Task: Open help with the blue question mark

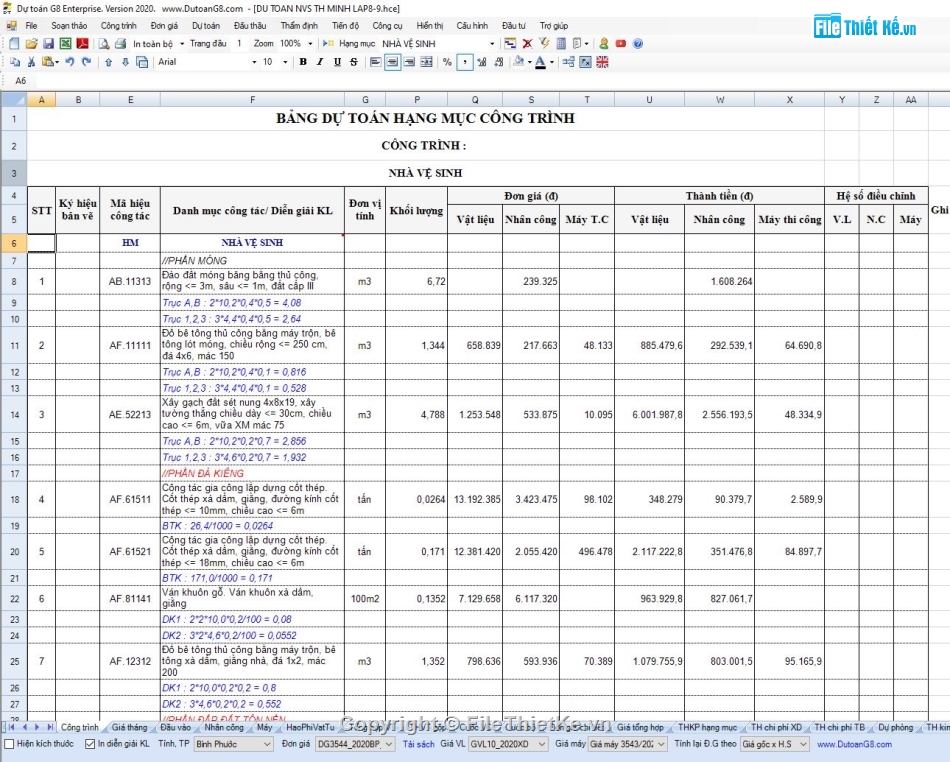Action: [637, 44]
